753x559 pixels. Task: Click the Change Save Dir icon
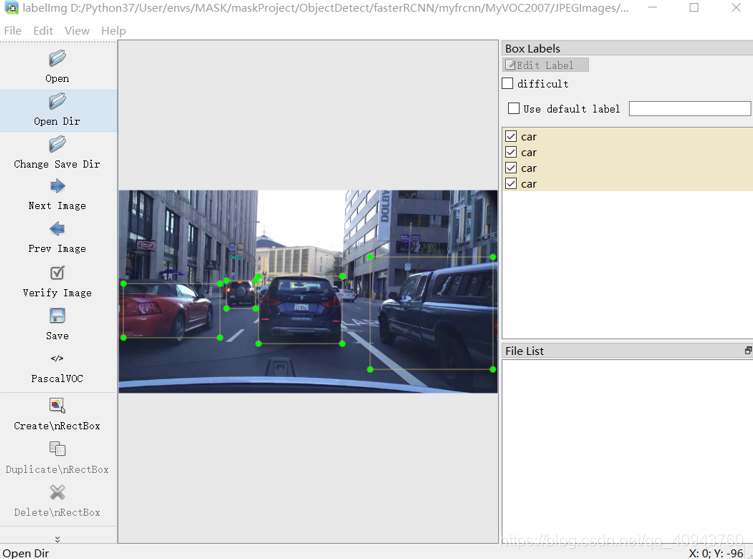point(57,144)
